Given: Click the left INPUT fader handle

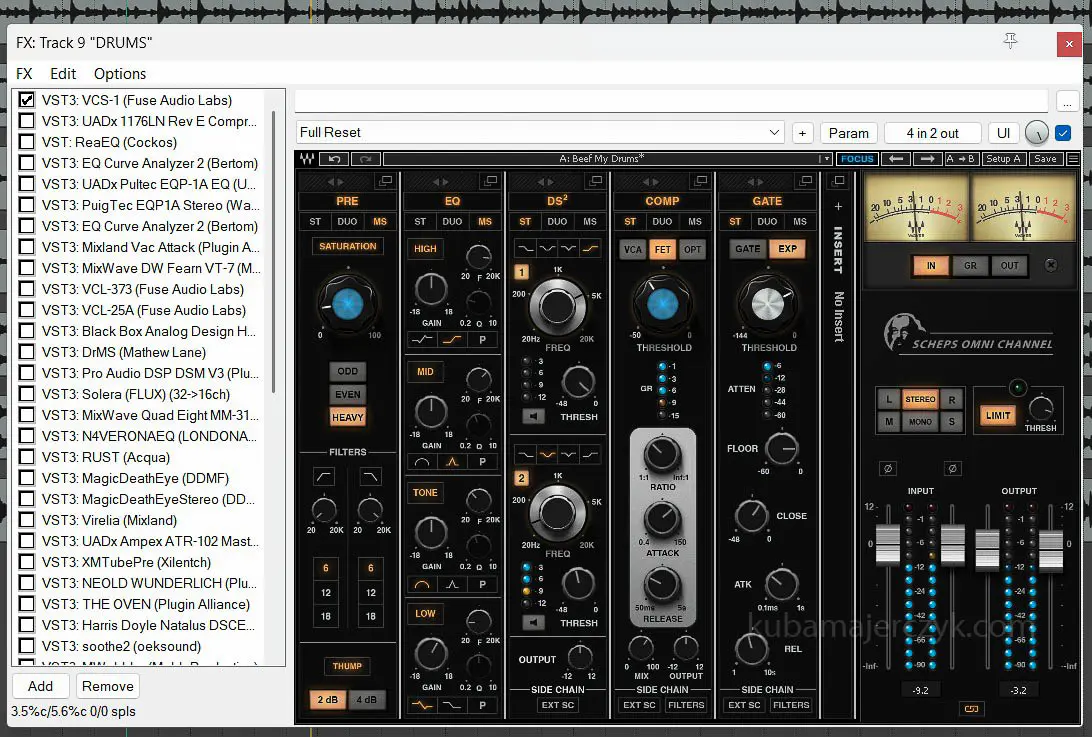Looking at the screenshot, I should click(887, 543).
